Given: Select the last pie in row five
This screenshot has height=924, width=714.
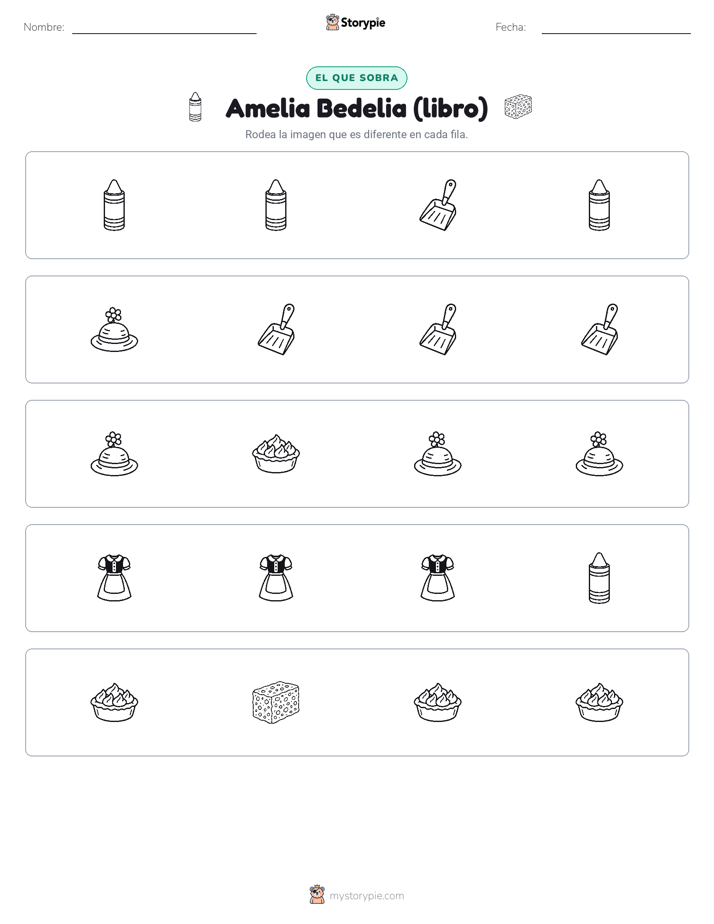Looking at the screenshot, I should (599, 702).
